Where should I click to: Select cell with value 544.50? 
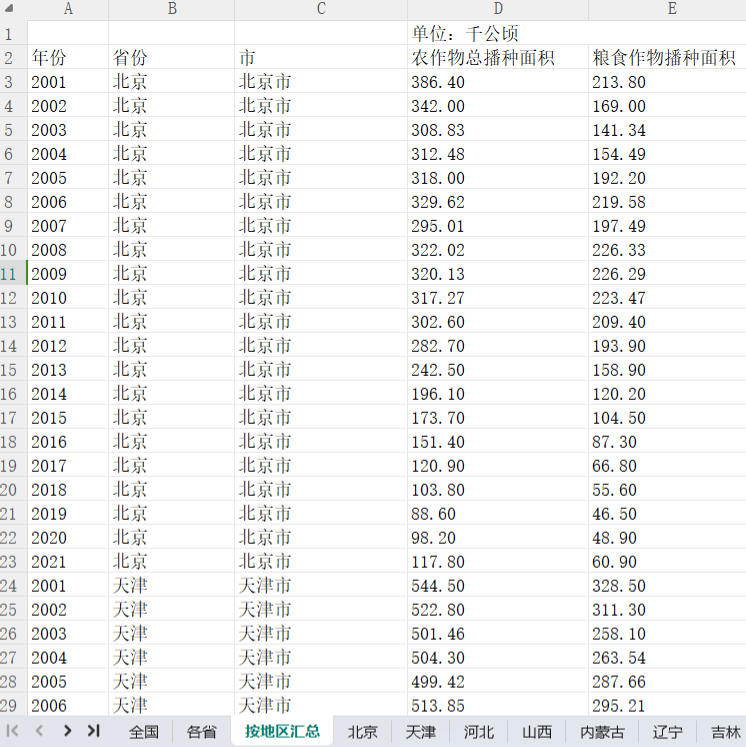(x=498, y=585)
